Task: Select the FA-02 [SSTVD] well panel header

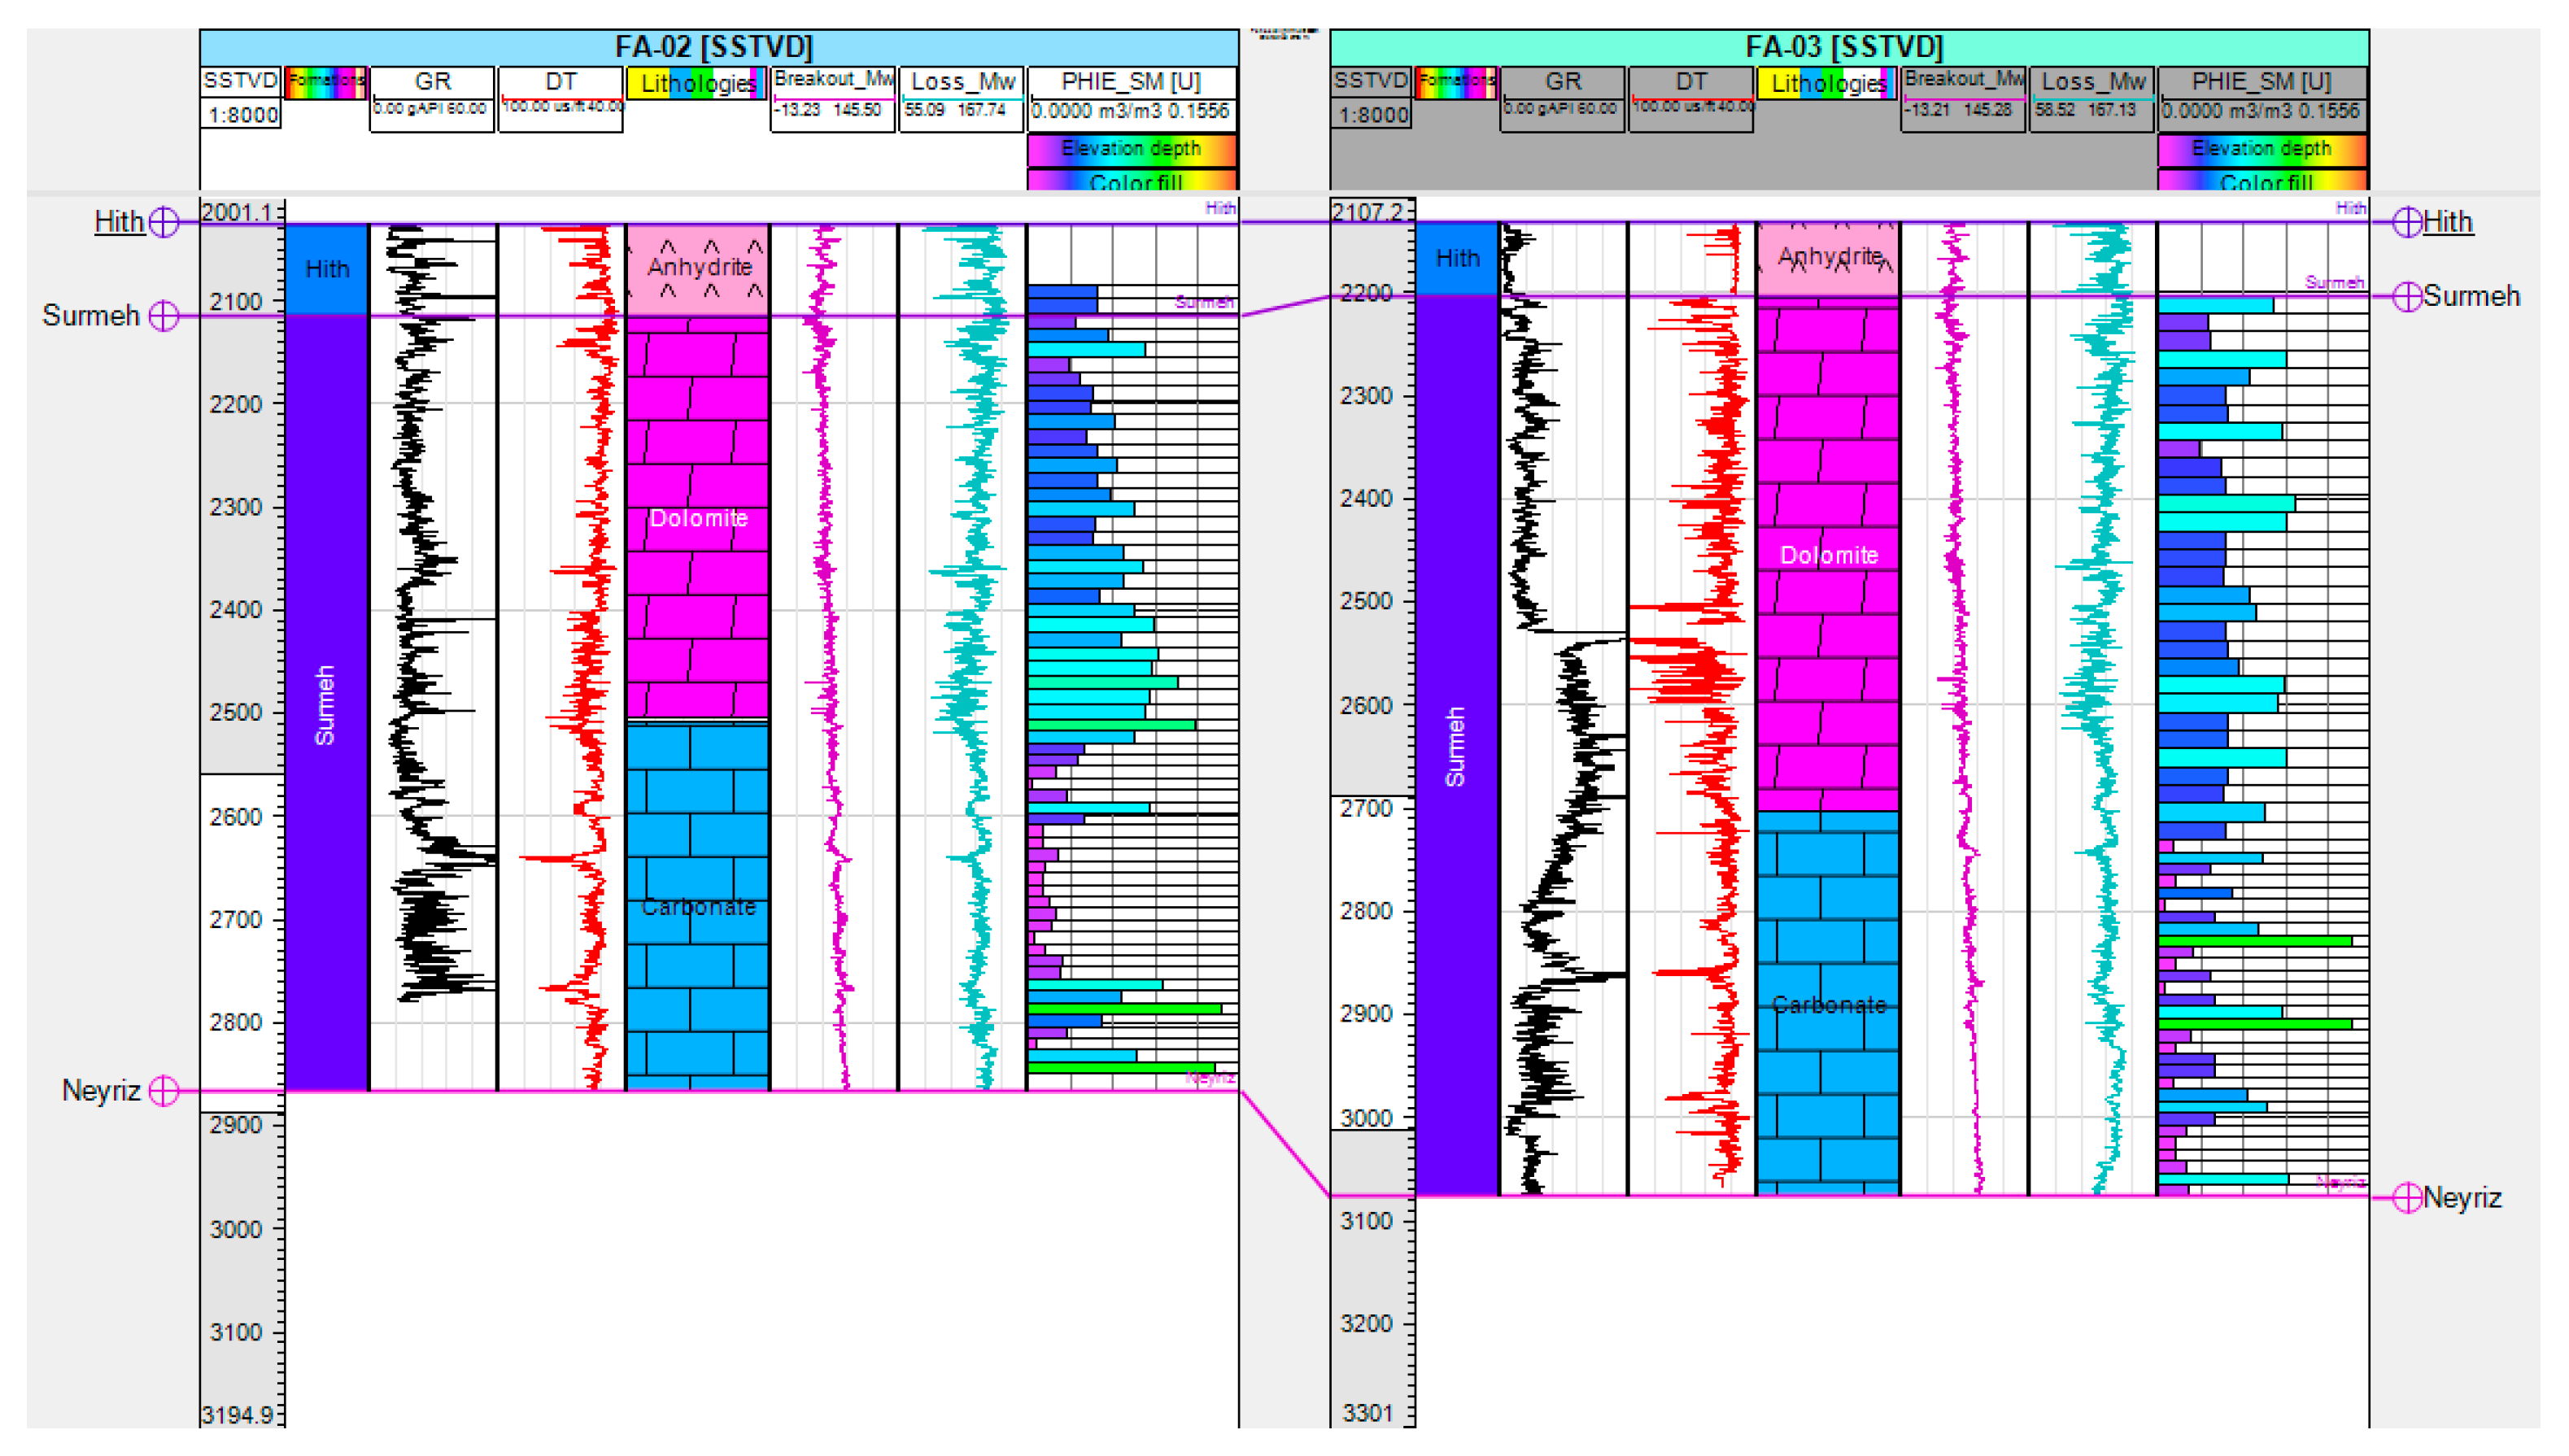Action: [x=715, y=46]
